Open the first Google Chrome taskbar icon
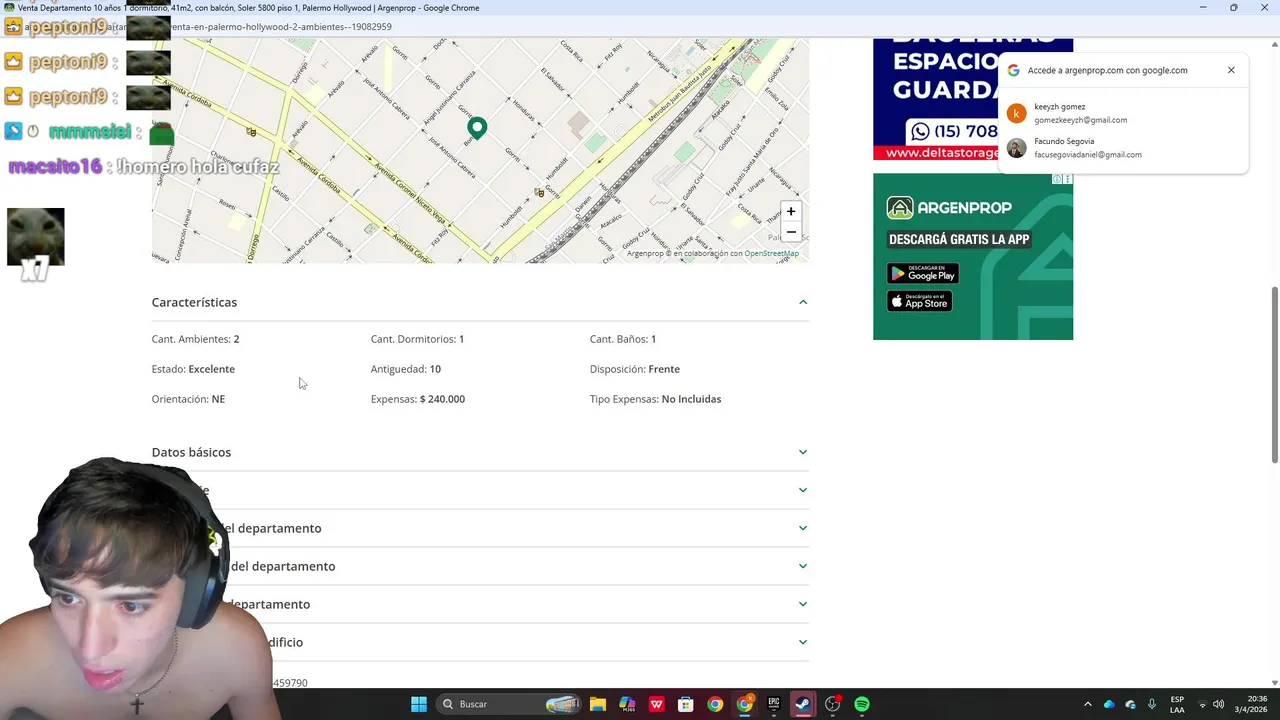The width and height of the screenshot is (1280, 720). pos(715,704)
